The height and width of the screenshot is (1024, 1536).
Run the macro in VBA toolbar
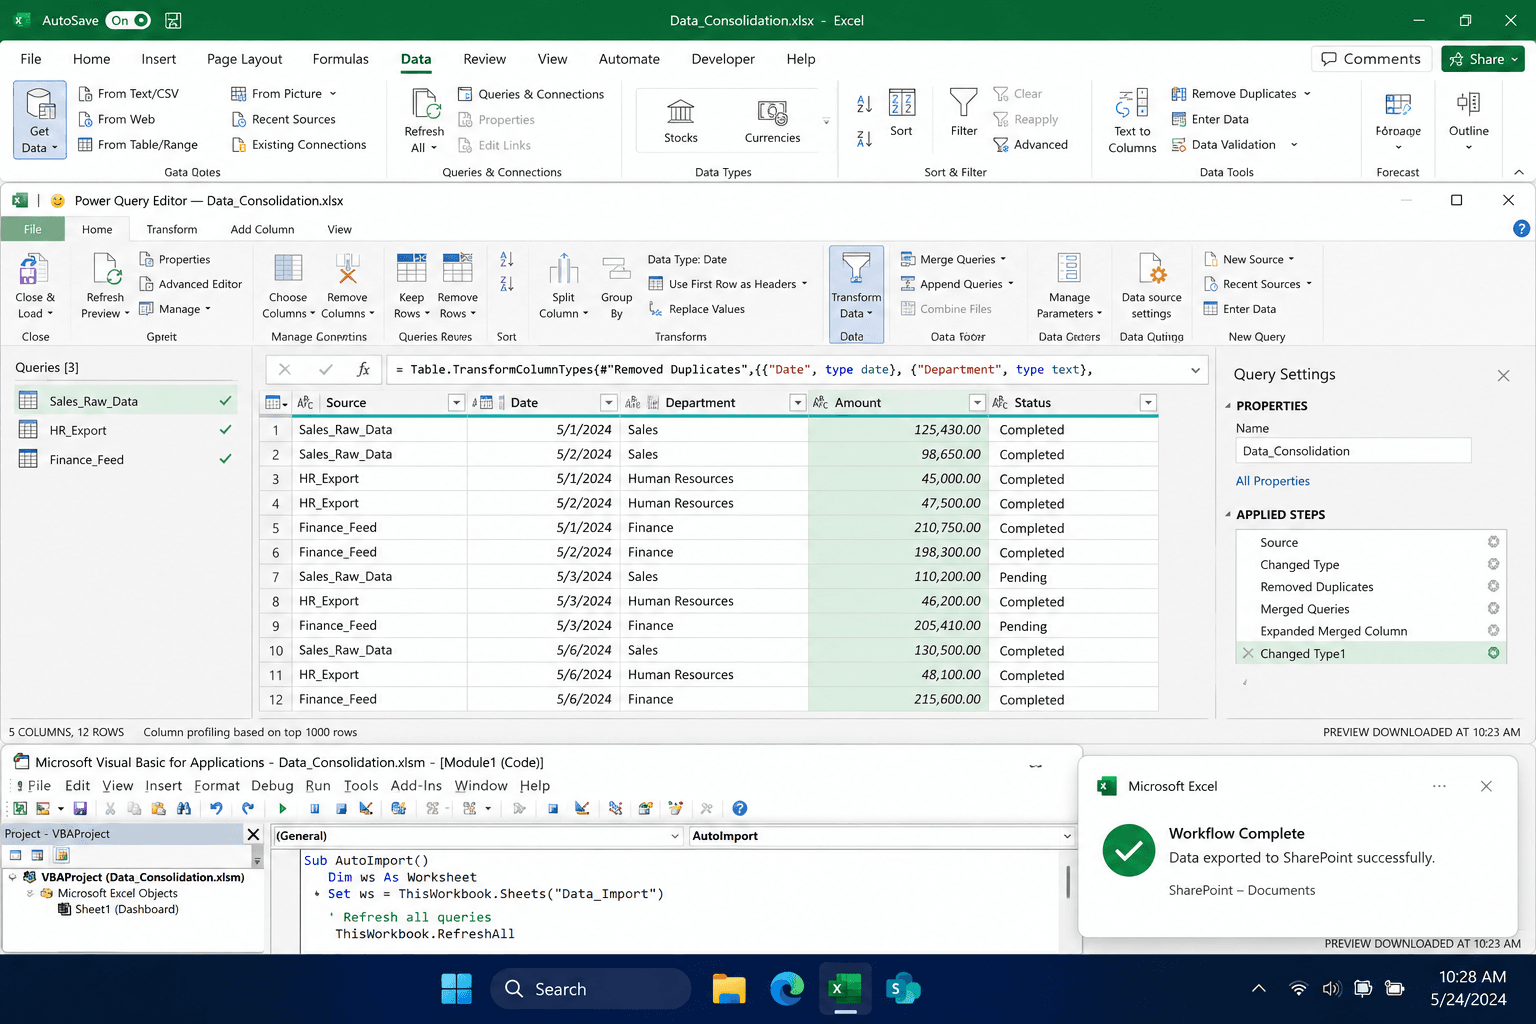pos(282,808)
